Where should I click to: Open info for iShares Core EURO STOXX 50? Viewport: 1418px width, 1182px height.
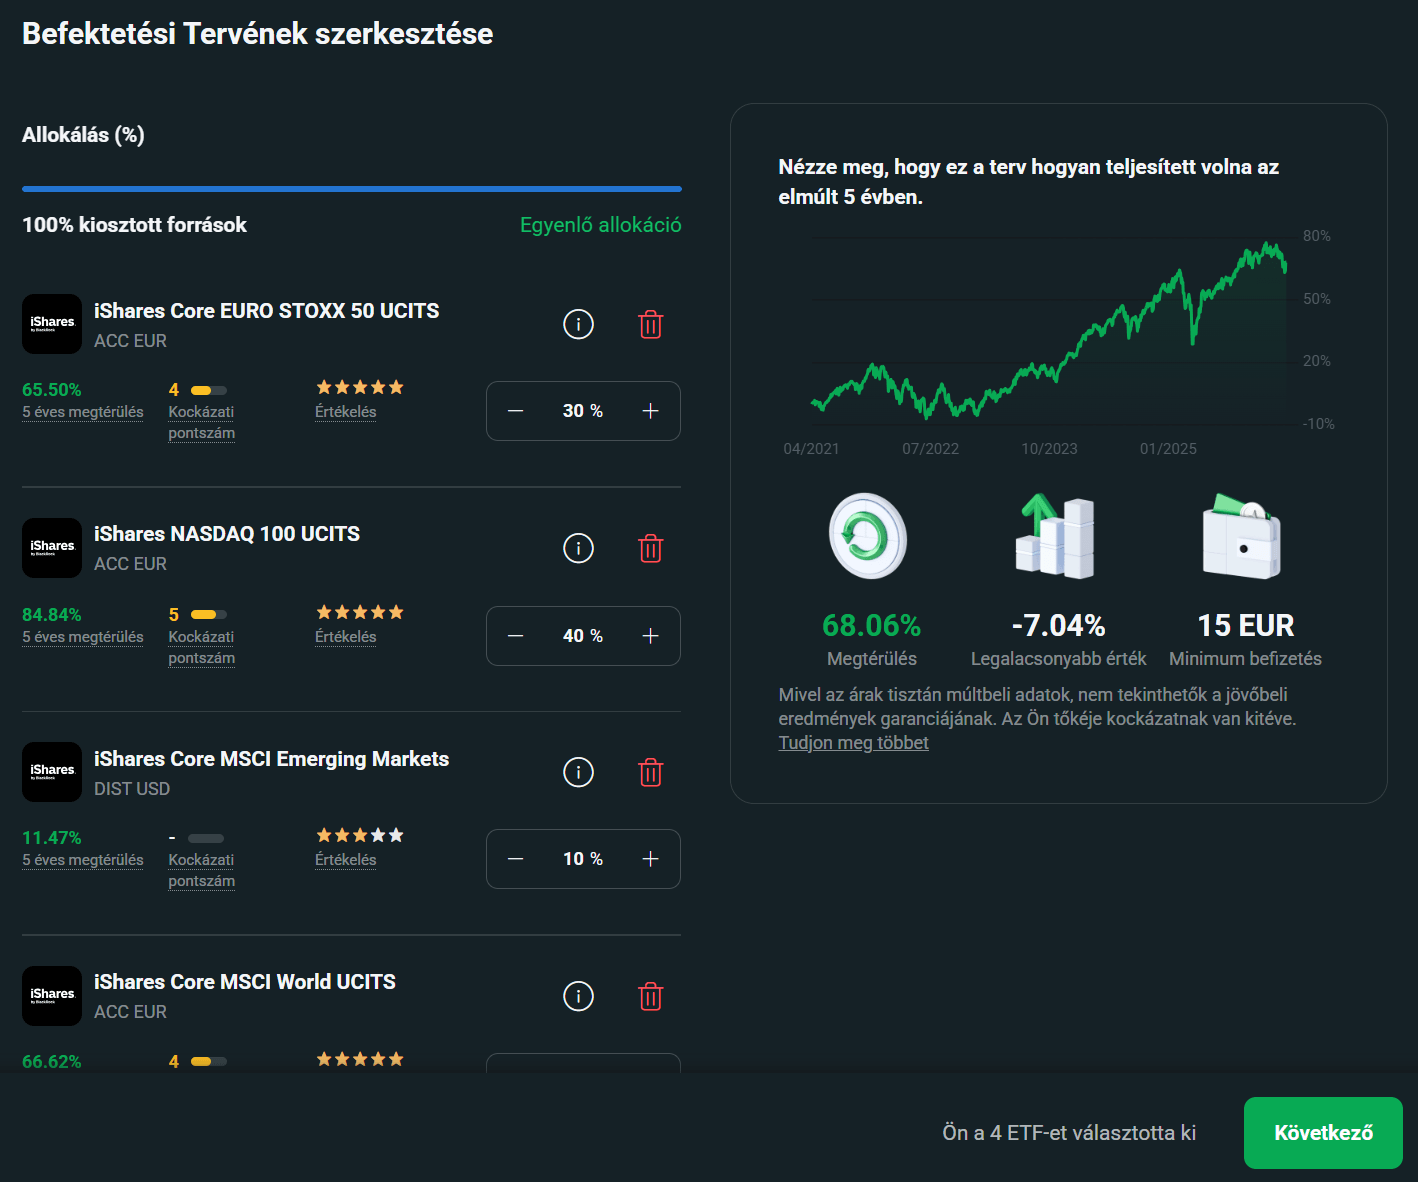(x=578, y=324)
